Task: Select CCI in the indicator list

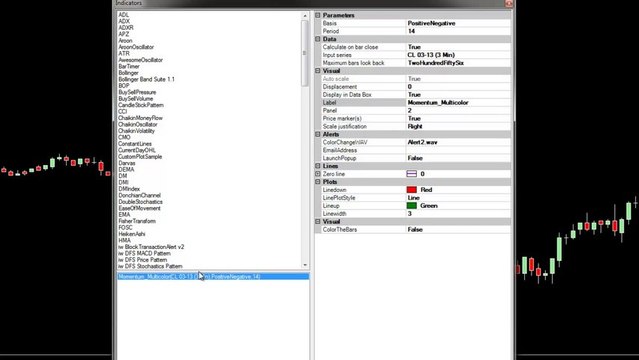Action: pos(123,112)
